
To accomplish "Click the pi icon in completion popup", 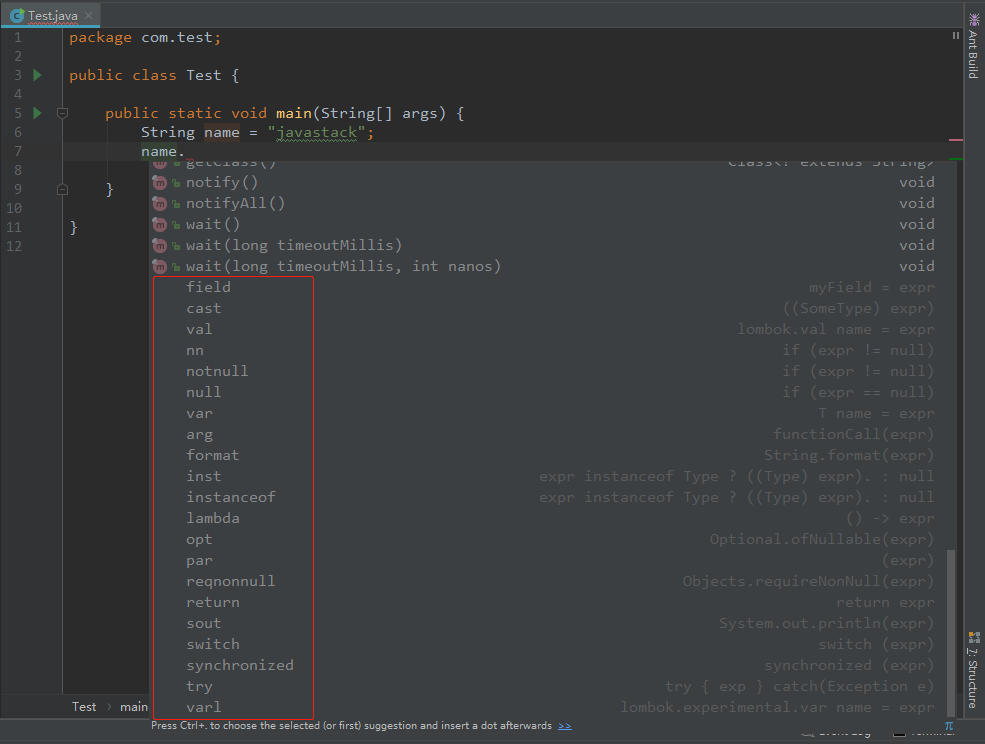I will [x=949, y=726].
